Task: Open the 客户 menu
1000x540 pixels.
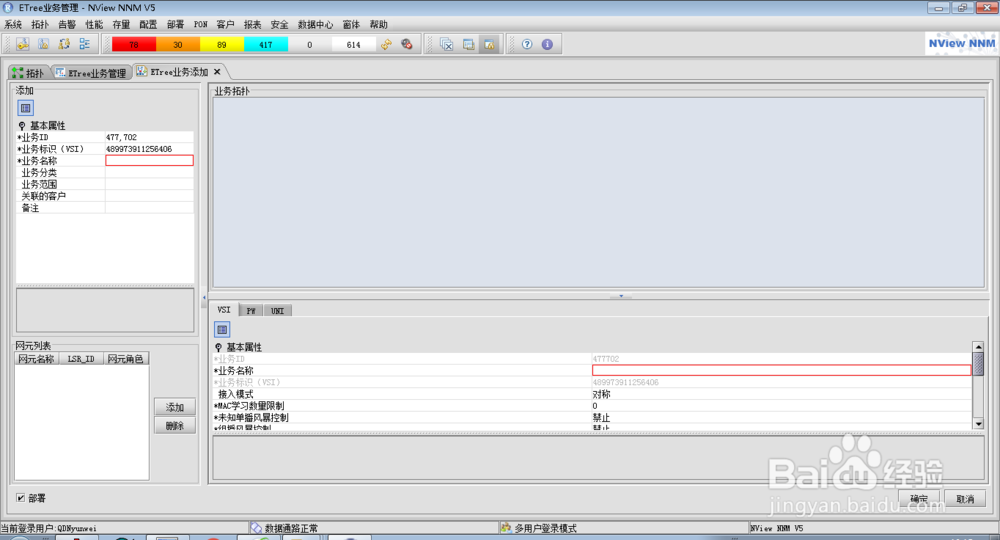Action: (x=225, y=24)
